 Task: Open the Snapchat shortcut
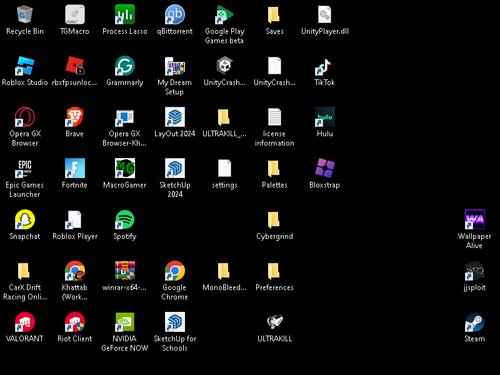tap(25, 220)
